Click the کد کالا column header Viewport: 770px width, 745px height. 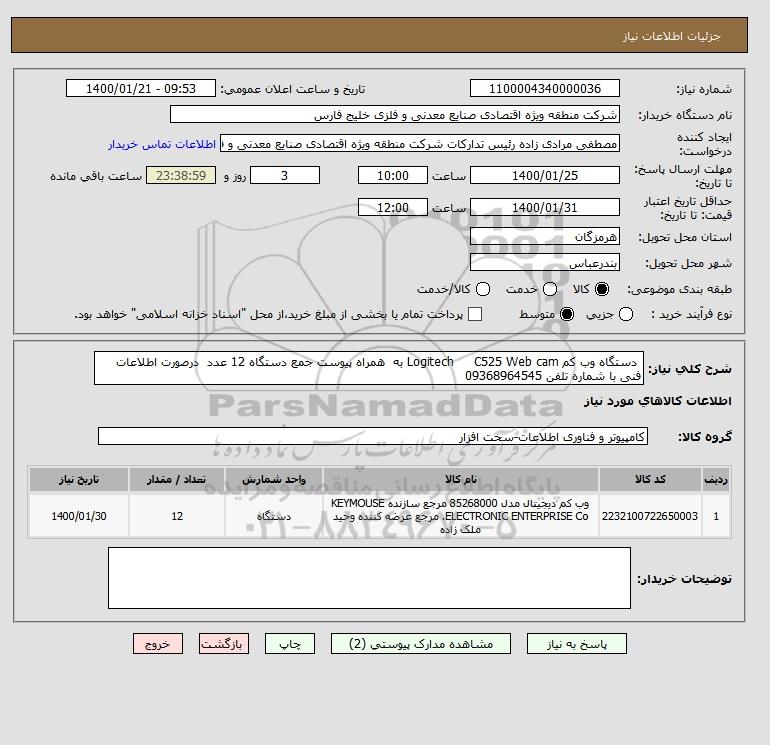[650, 479]
